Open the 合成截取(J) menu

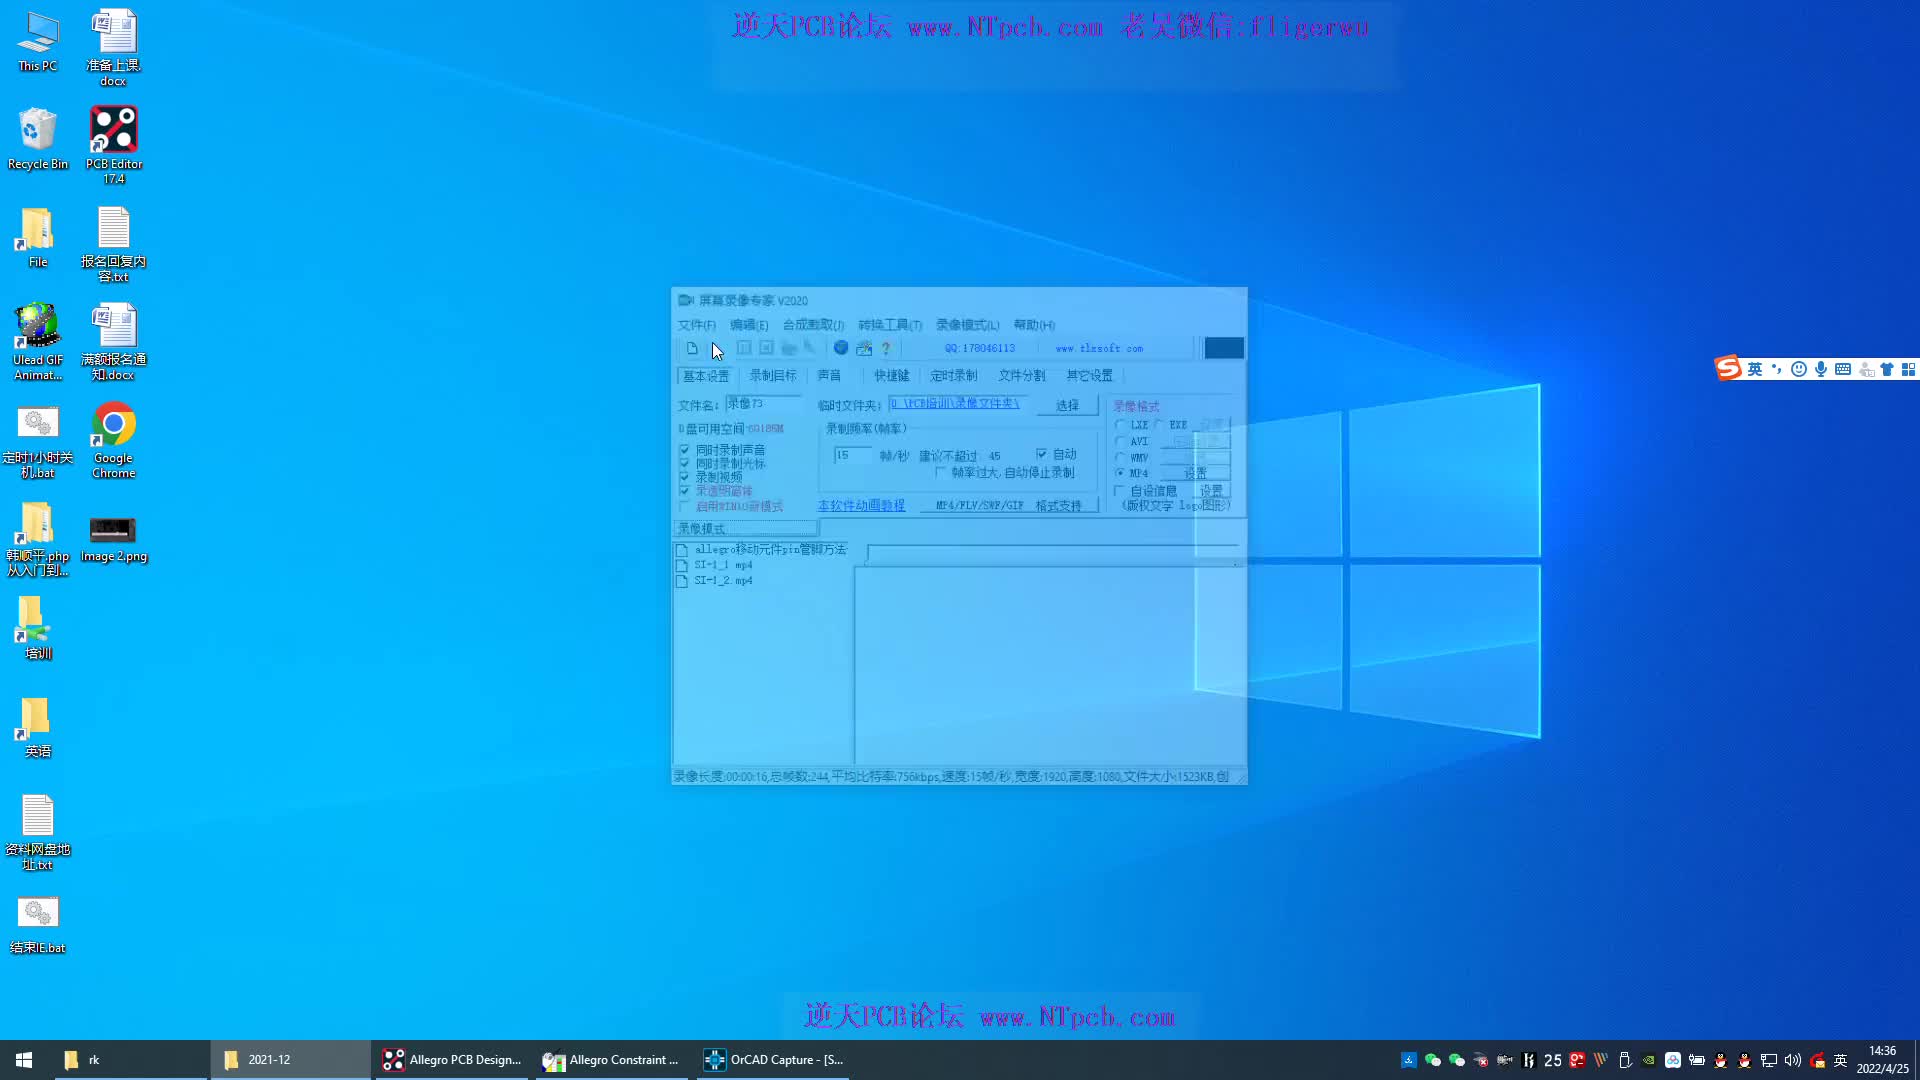[813, 325]
